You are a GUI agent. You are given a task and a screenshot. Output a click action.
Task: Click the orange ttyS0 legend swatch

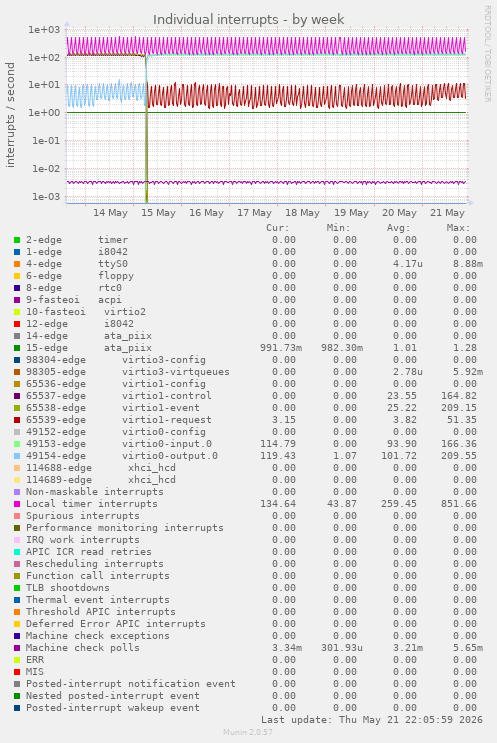pyautogui.click(x=17, y=264)
